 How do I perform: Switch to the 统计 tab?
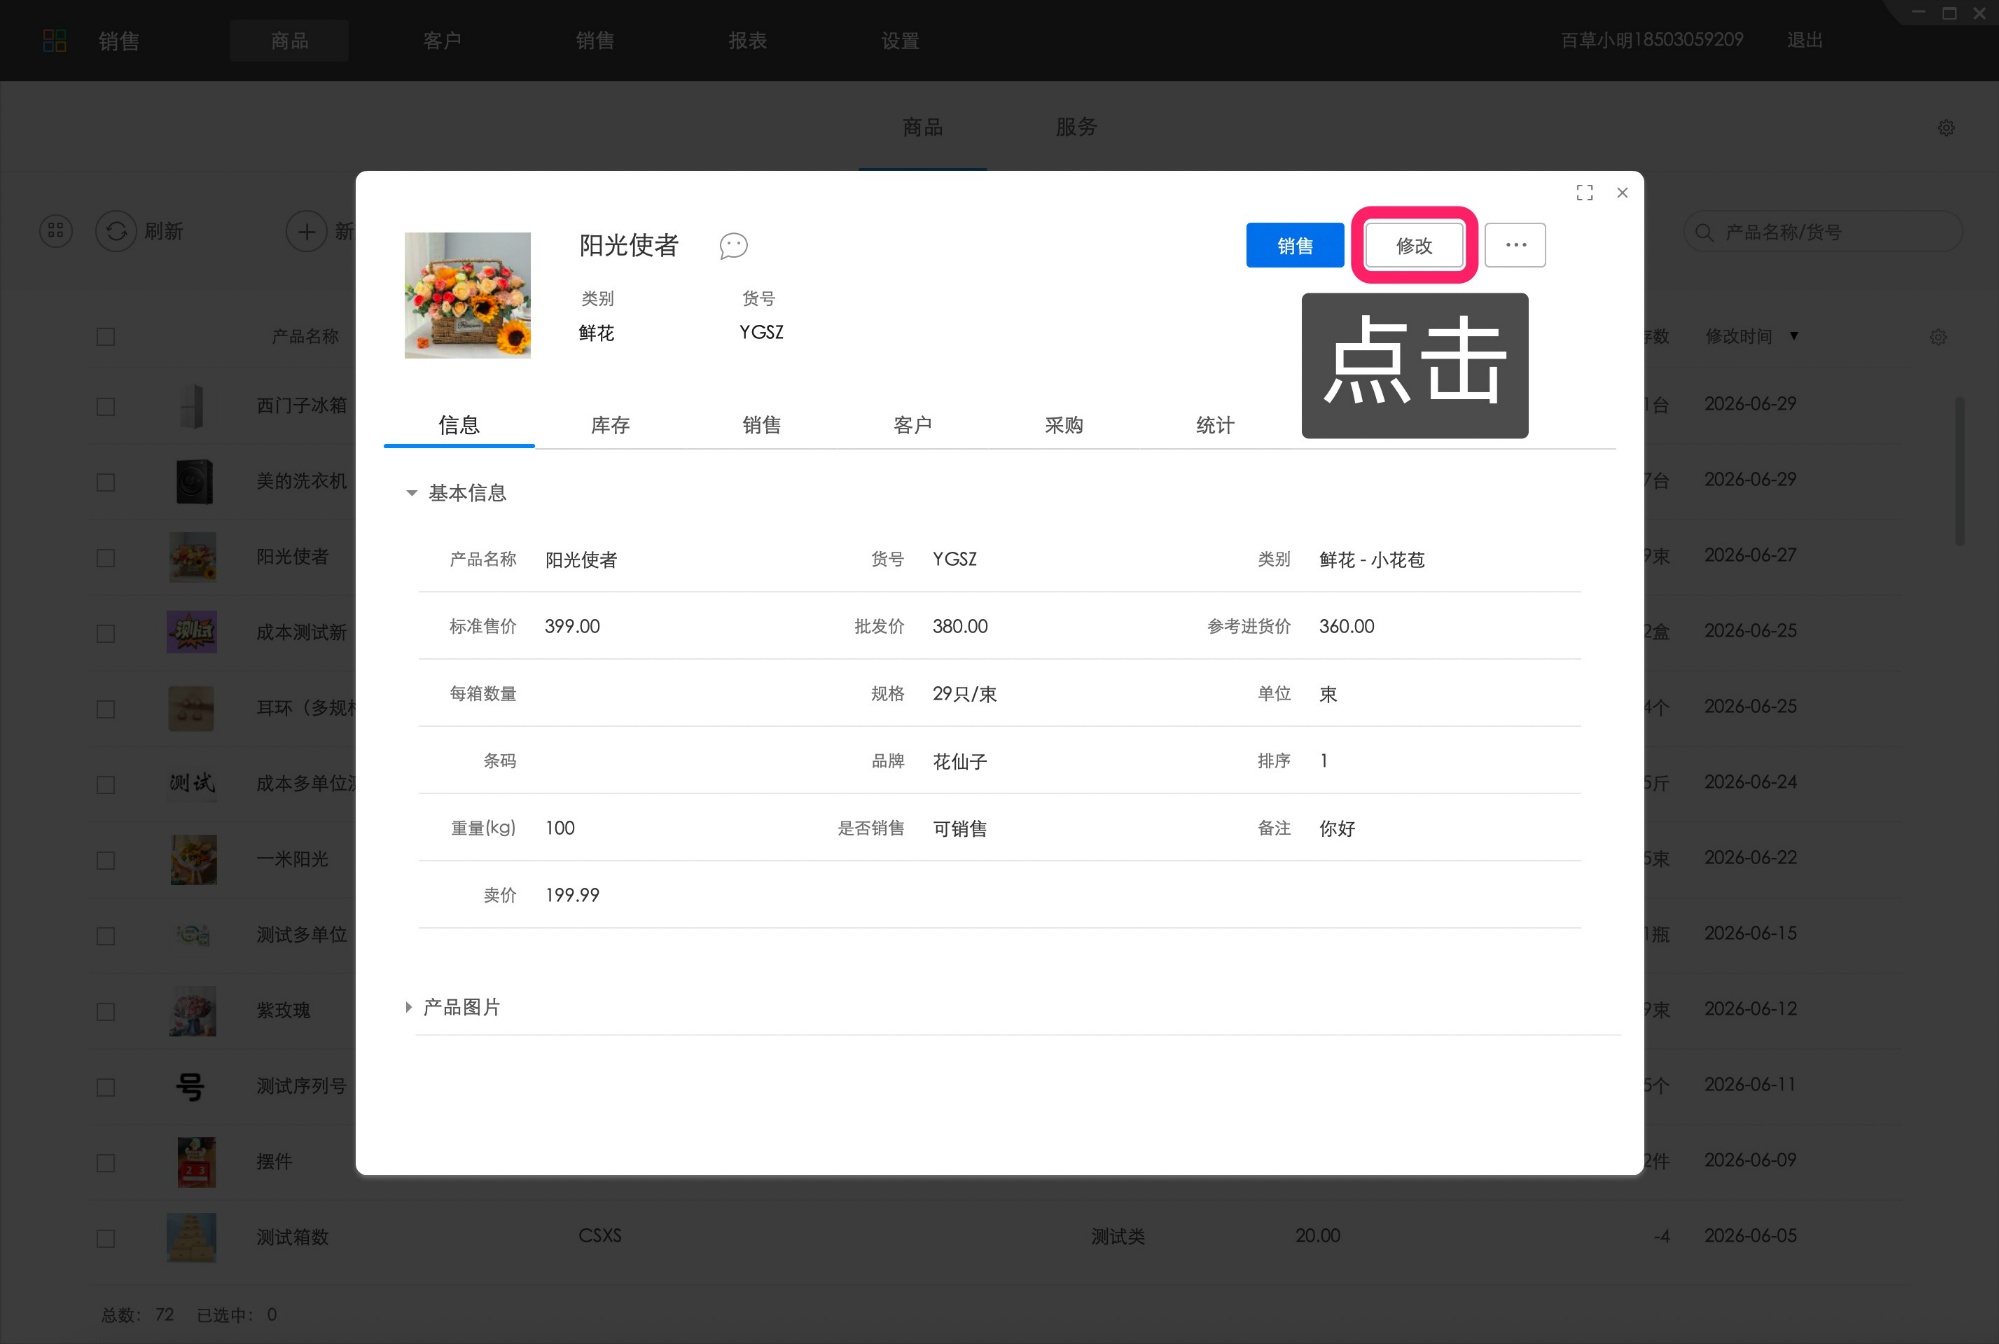pyautogui.click(x=1215, y=425)
